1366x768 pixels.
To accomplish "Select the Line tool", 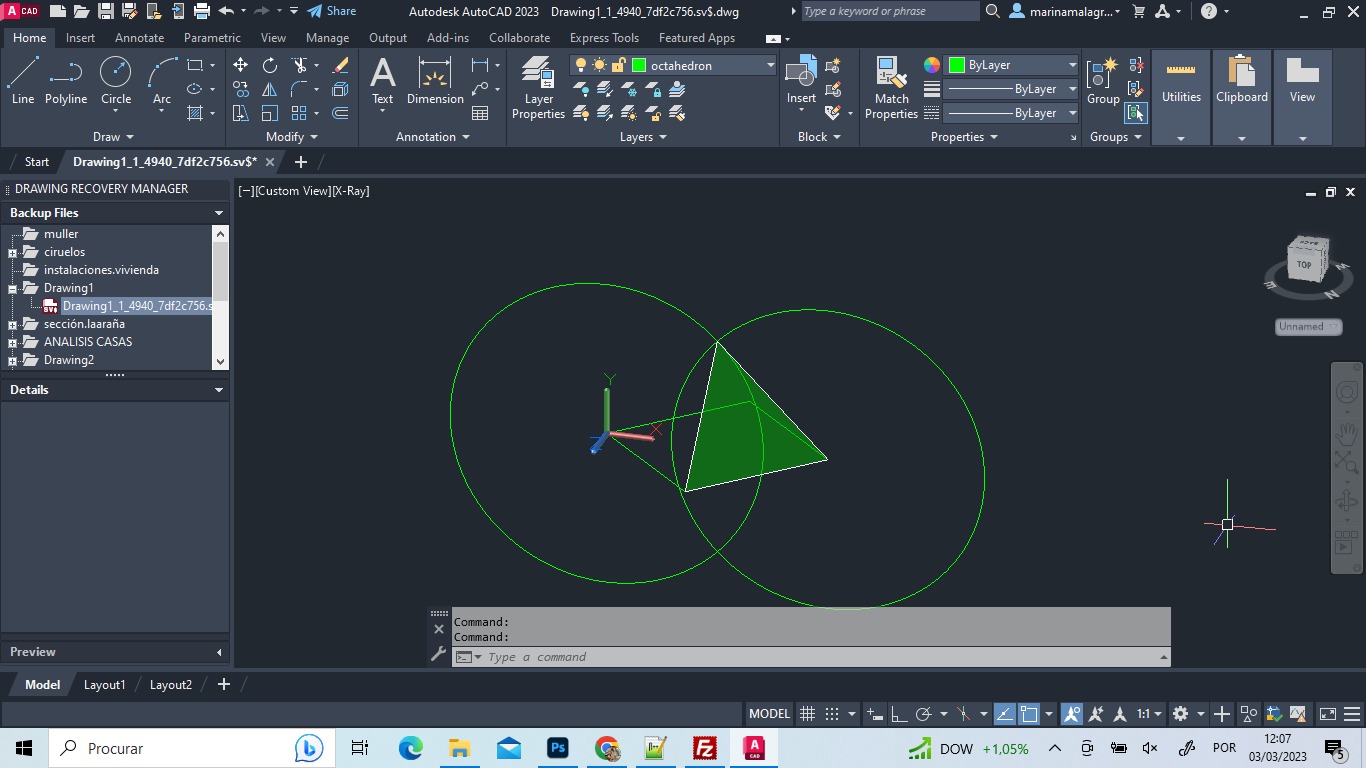I will pyautogui.click(x=23, y=80).
